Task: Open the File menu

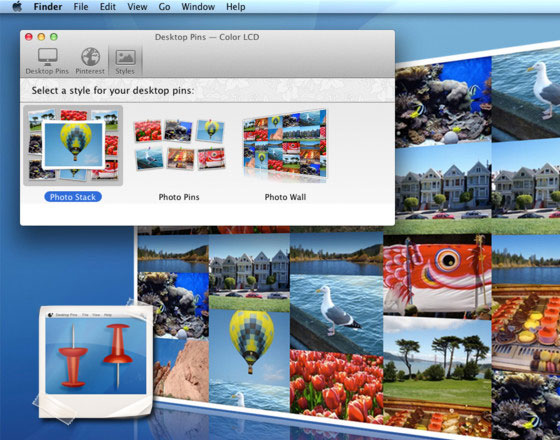Action: (81, 7)
